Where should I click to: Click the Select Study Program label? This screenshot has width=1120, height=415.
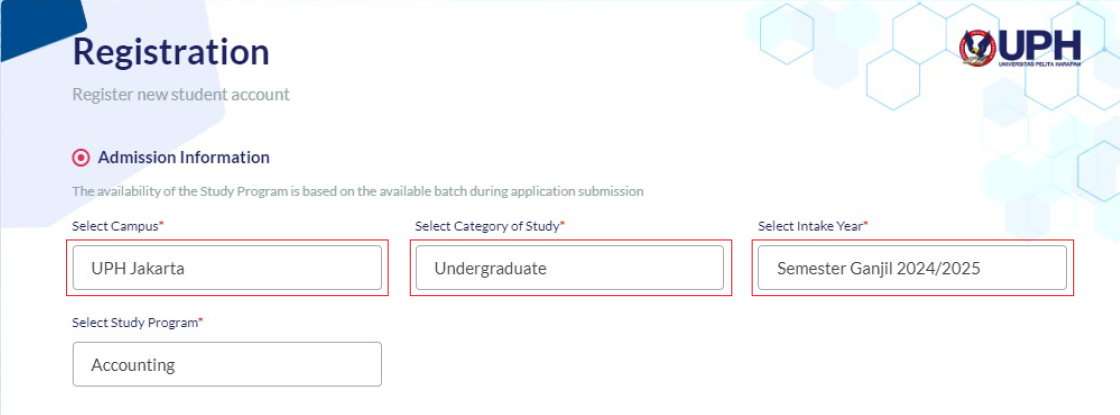click(x=135, y=322)
